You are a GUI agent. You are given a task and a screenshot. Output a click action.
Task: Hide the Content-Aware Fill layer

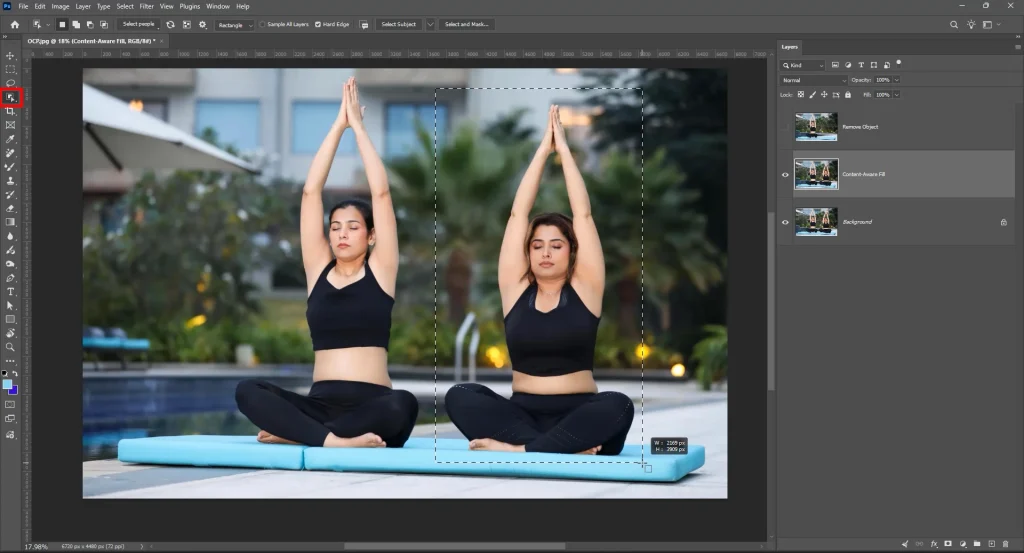point(785,174)
